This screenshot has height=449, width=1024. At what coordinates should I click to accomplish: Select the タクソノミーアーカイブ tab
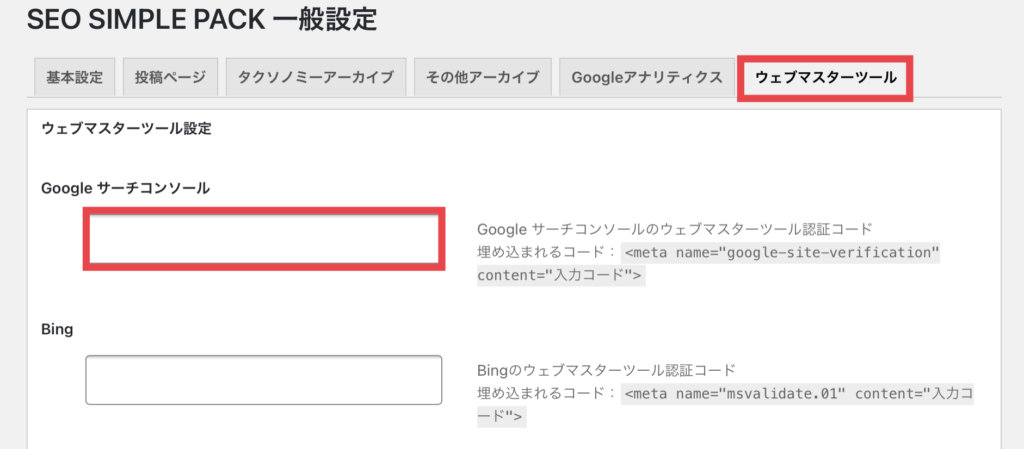(x=316, y=78)
